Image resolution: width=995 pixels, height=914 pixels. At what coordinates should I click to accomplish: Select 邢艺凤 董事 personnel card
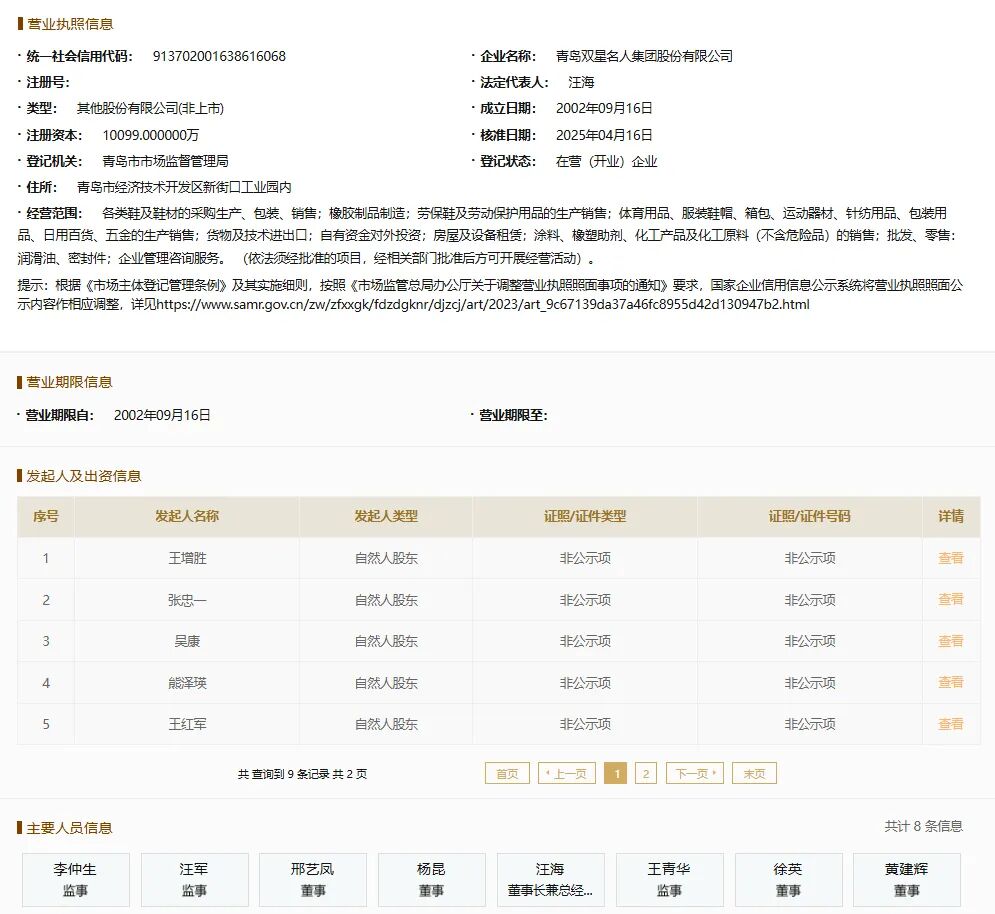[313, 879]
